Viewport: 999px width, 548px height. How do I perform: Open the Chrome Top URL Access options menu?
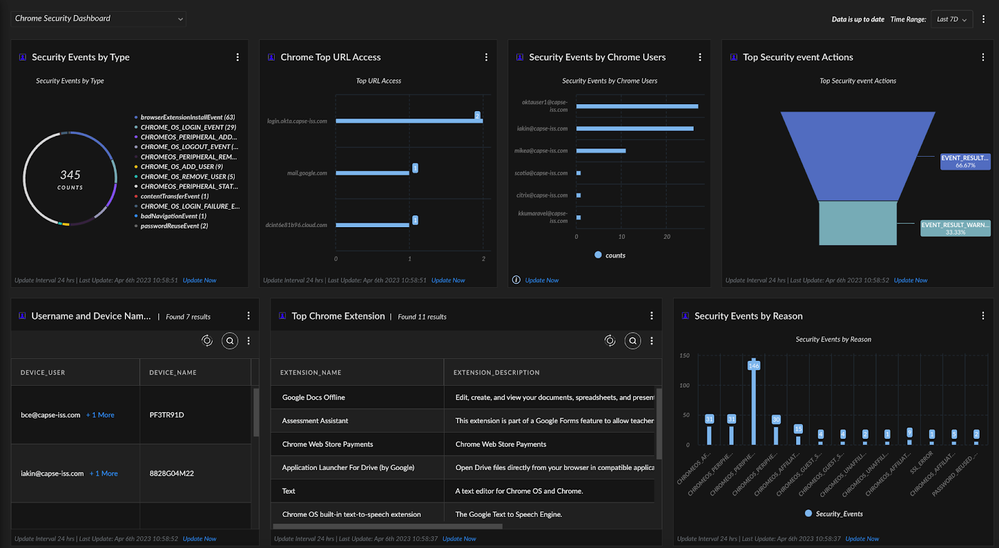[486, 57]
